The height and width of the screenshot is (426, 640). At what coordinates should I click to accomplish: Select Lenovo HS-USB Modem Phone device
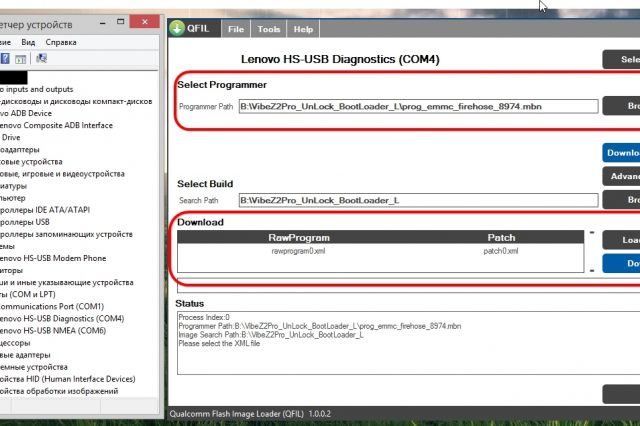click(53, 258)
